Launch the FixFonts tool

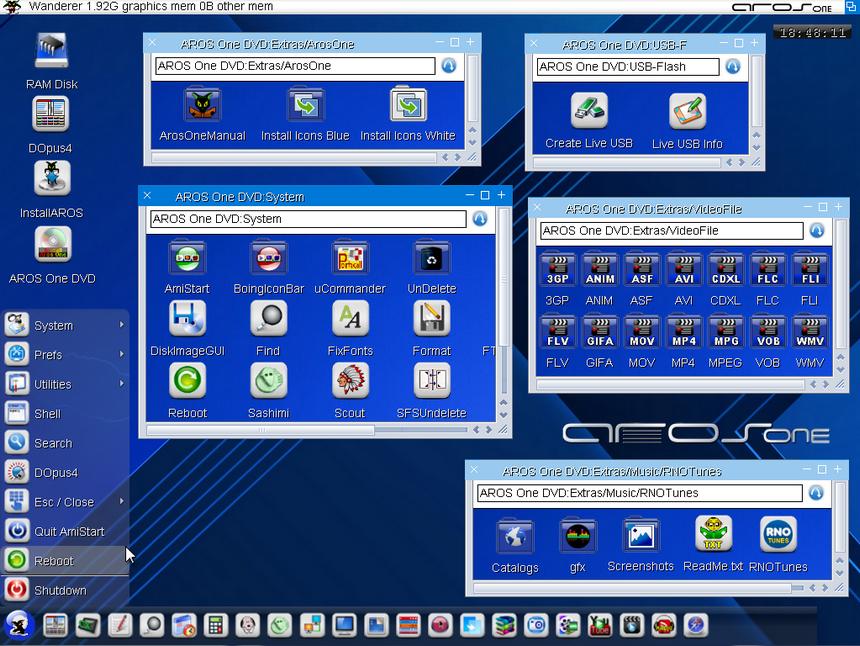350,319
